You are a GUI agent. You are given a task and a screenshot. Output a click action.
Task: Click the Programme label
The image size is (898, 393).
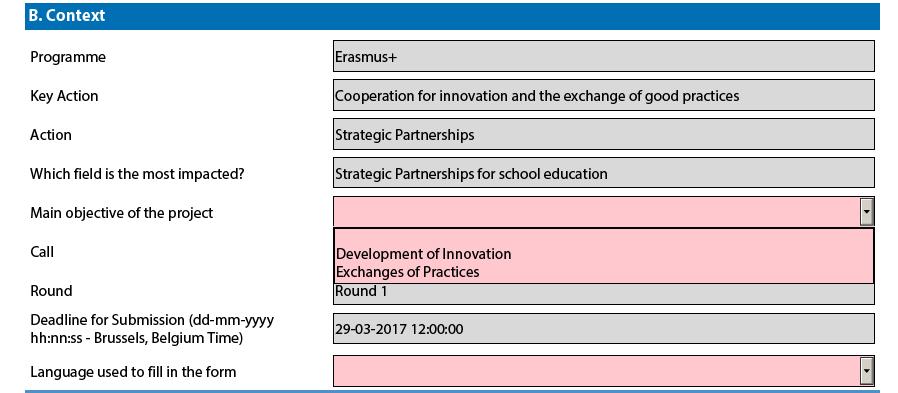click(x=68, y=57)
